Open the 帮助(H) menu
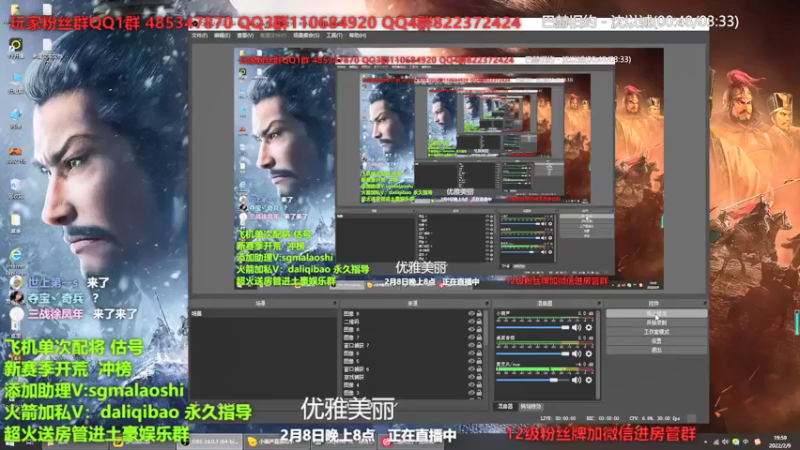Image resolution: width=800 pixels, height=450 pixels. point(358,36)
